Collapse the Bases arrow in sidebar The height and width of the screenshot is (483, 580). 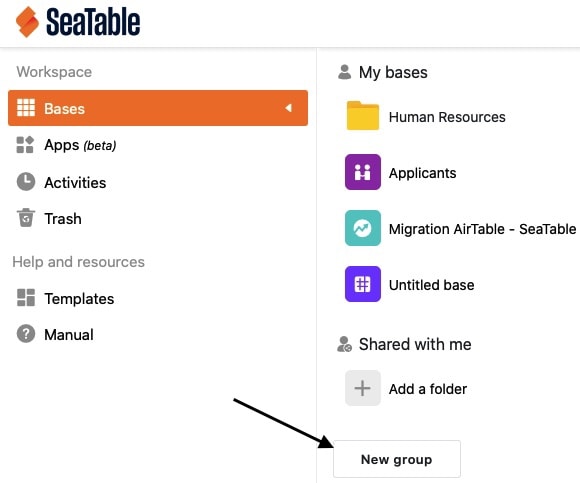tap(289, 108)
